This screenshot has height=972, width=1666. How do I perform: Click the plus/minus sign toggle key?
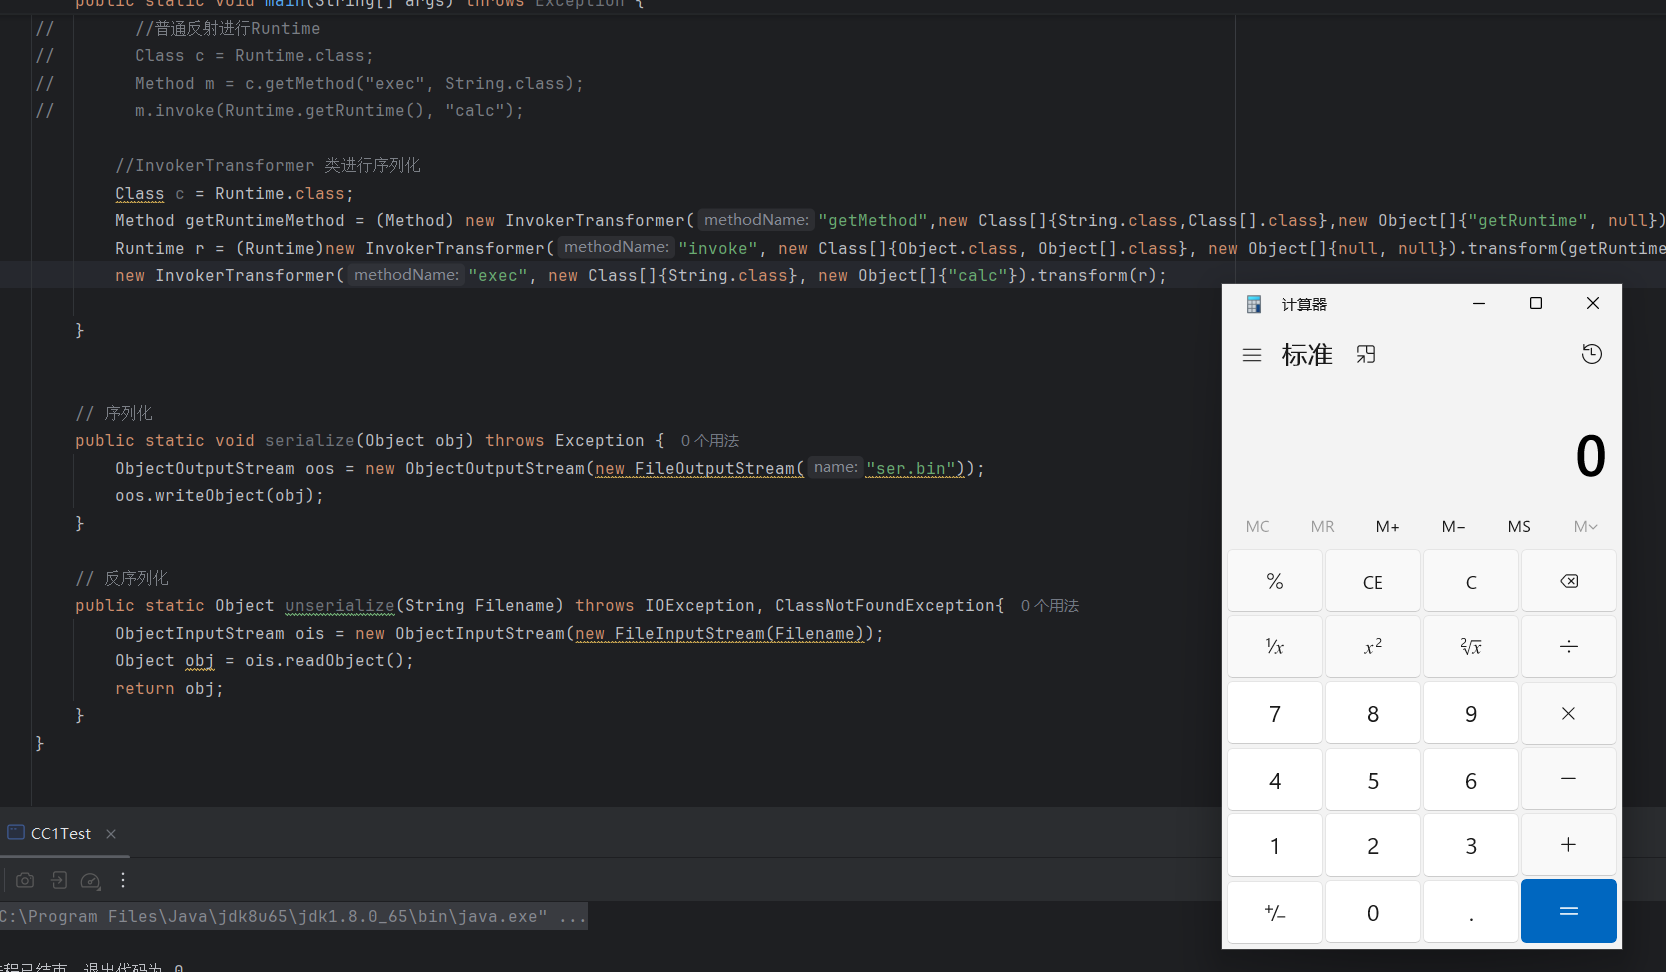pyautogui.click(x=1275, y=911)
